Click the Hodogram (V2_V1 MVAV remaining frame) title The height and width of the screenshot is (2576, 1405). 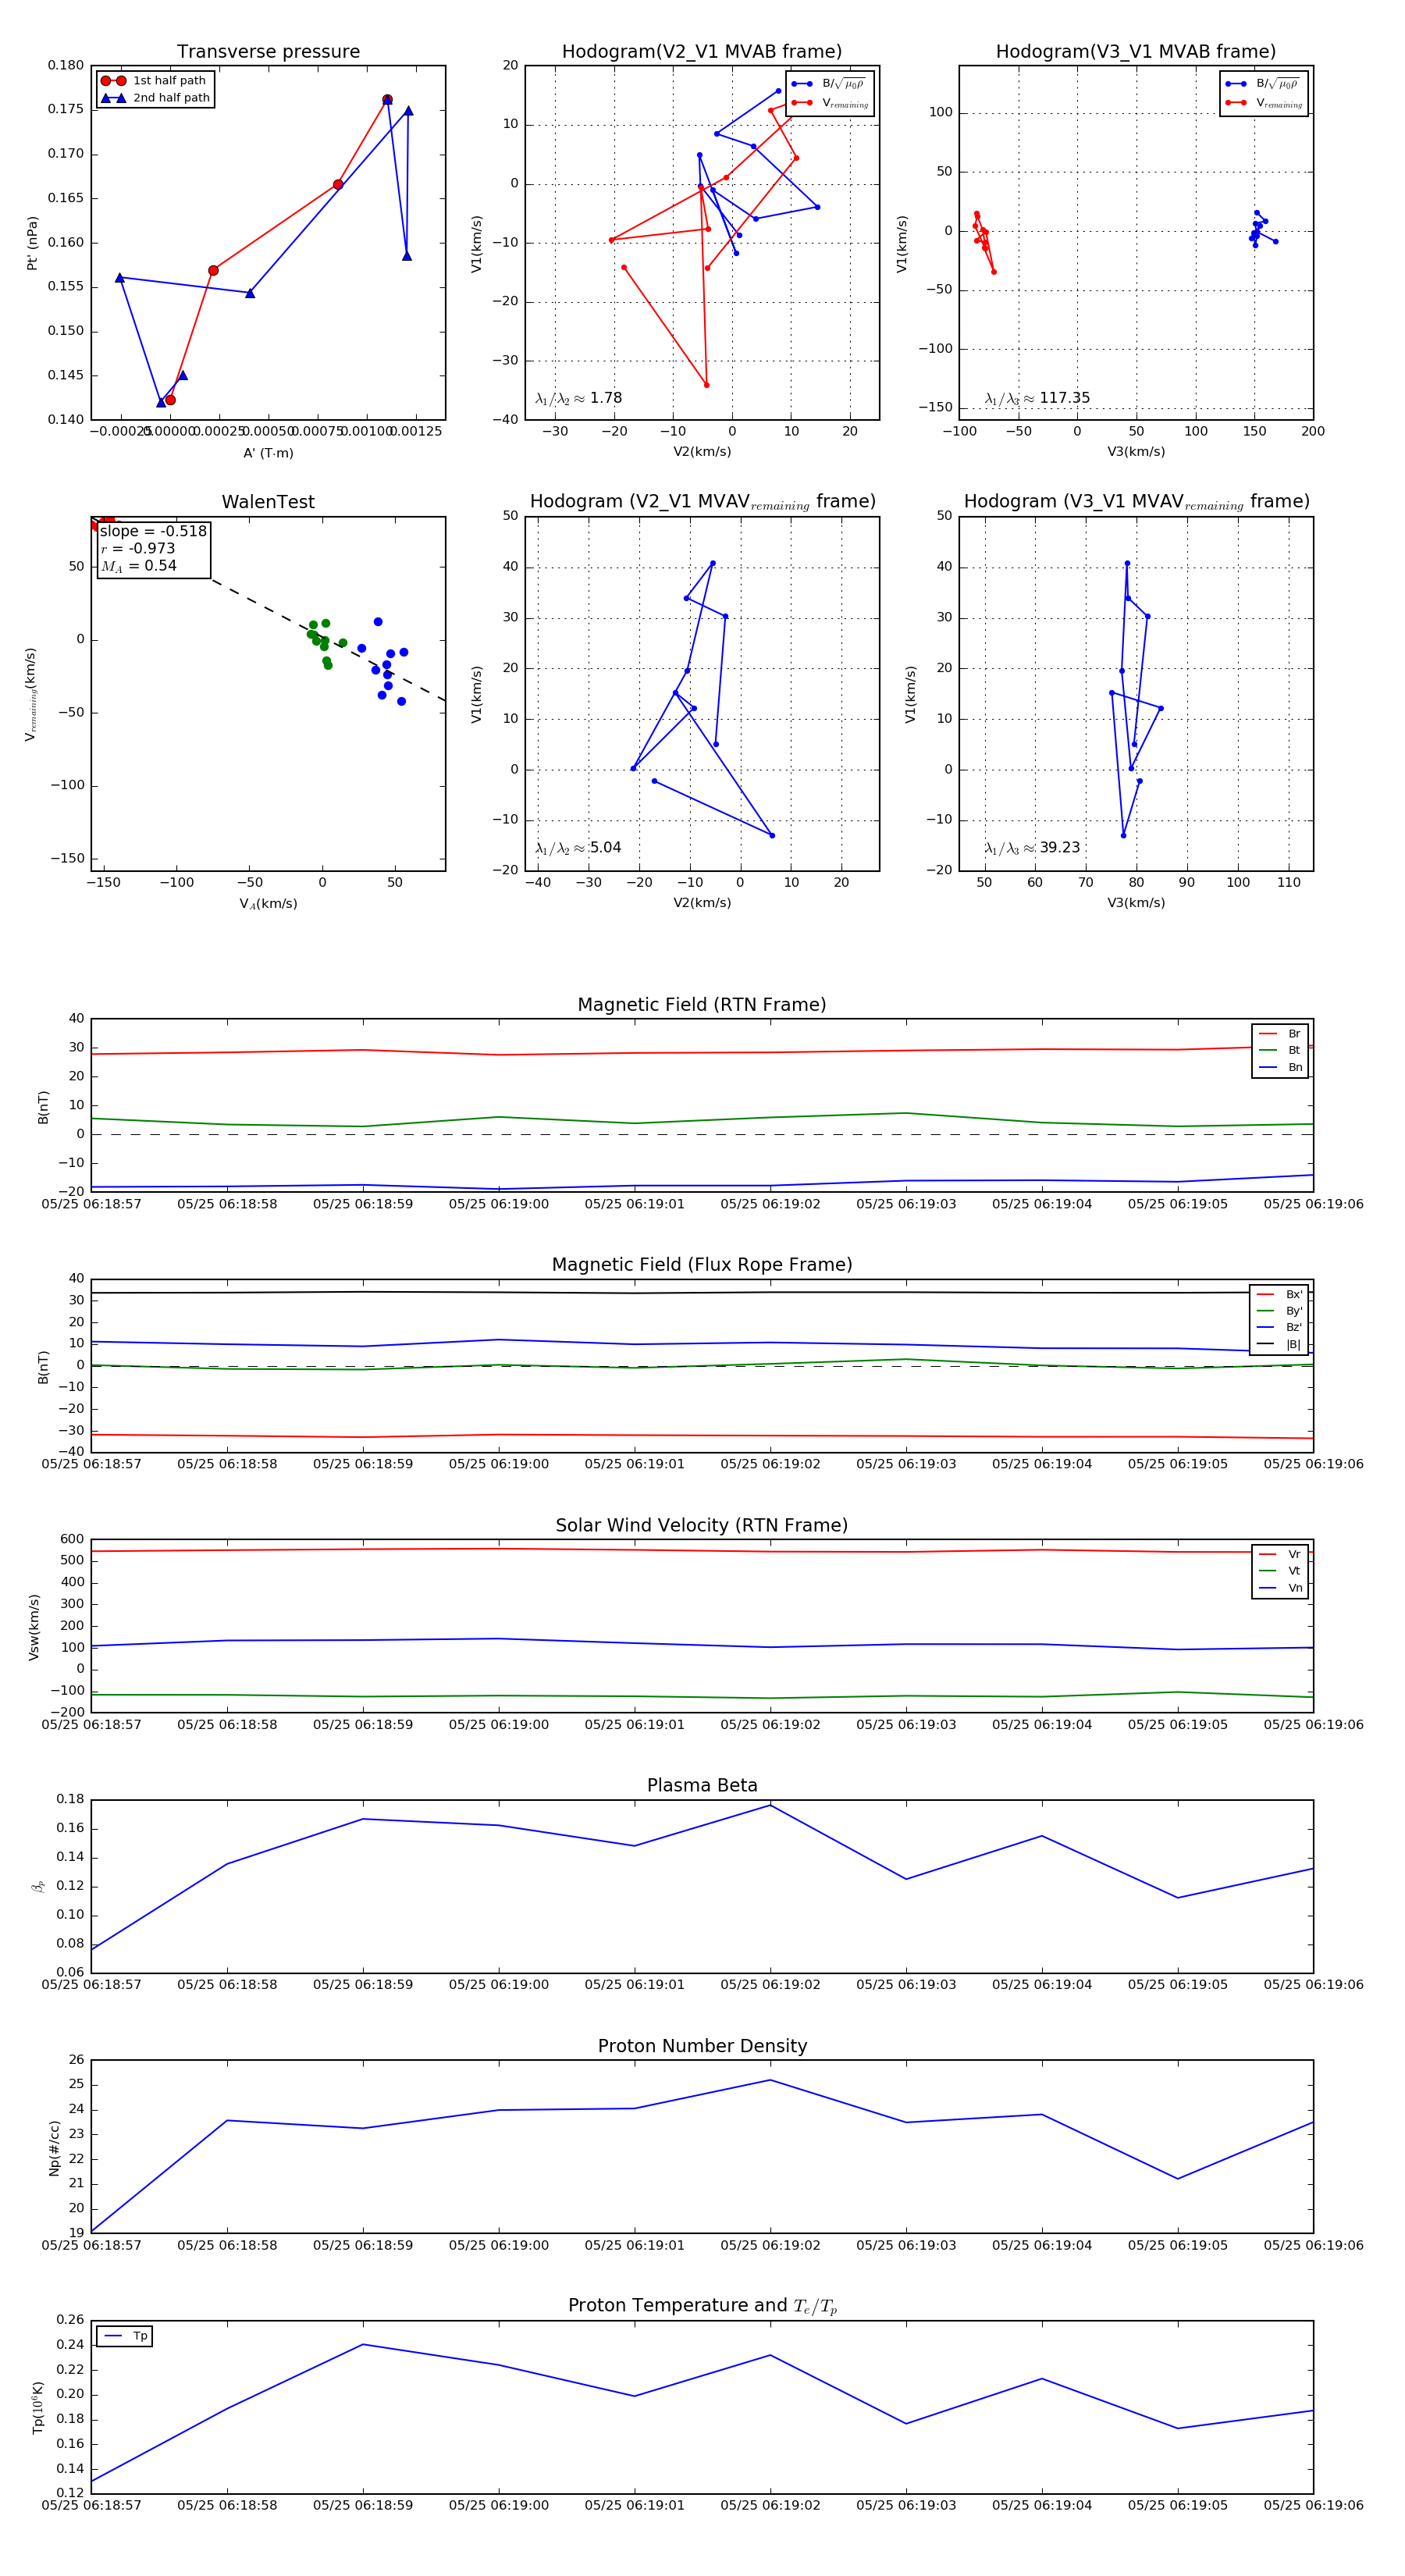702,502
